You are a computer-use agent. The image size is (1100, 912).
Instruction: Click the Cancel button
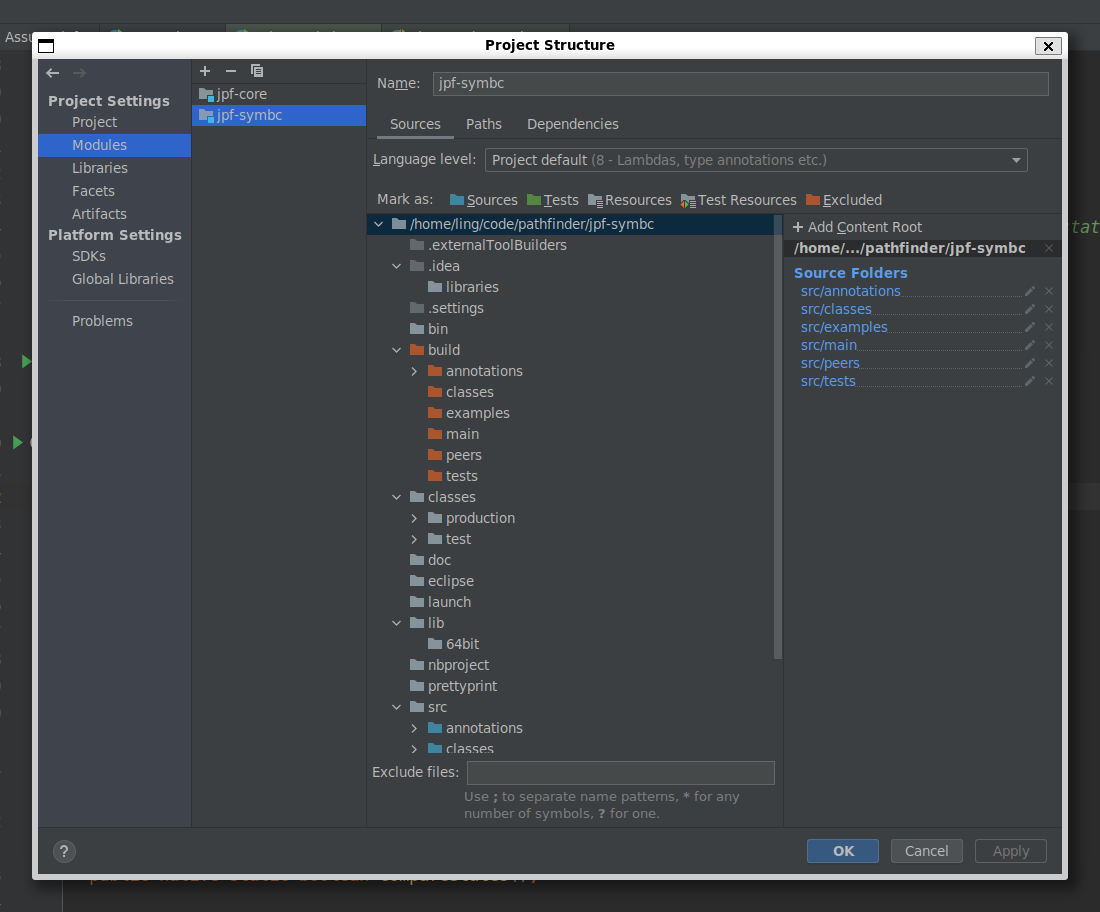(x=926, y=851)
